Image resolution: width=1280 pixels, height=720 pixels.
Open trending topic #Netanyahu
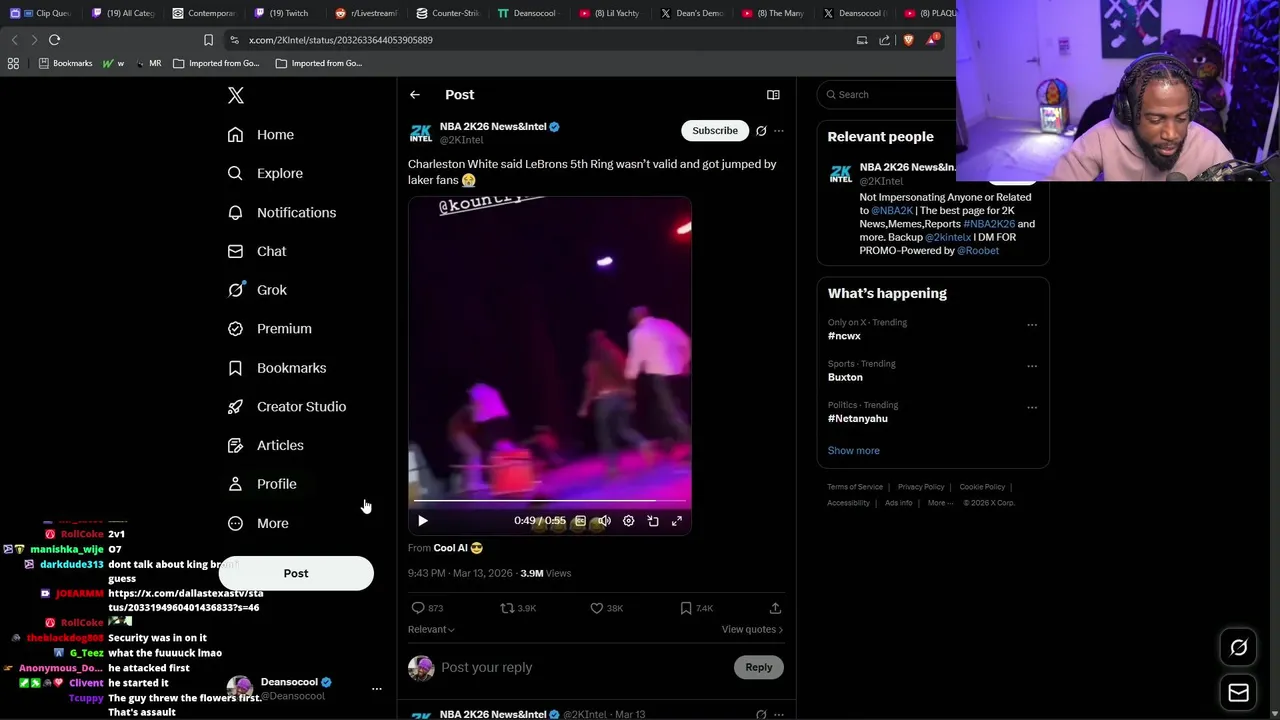coord(857,419)
